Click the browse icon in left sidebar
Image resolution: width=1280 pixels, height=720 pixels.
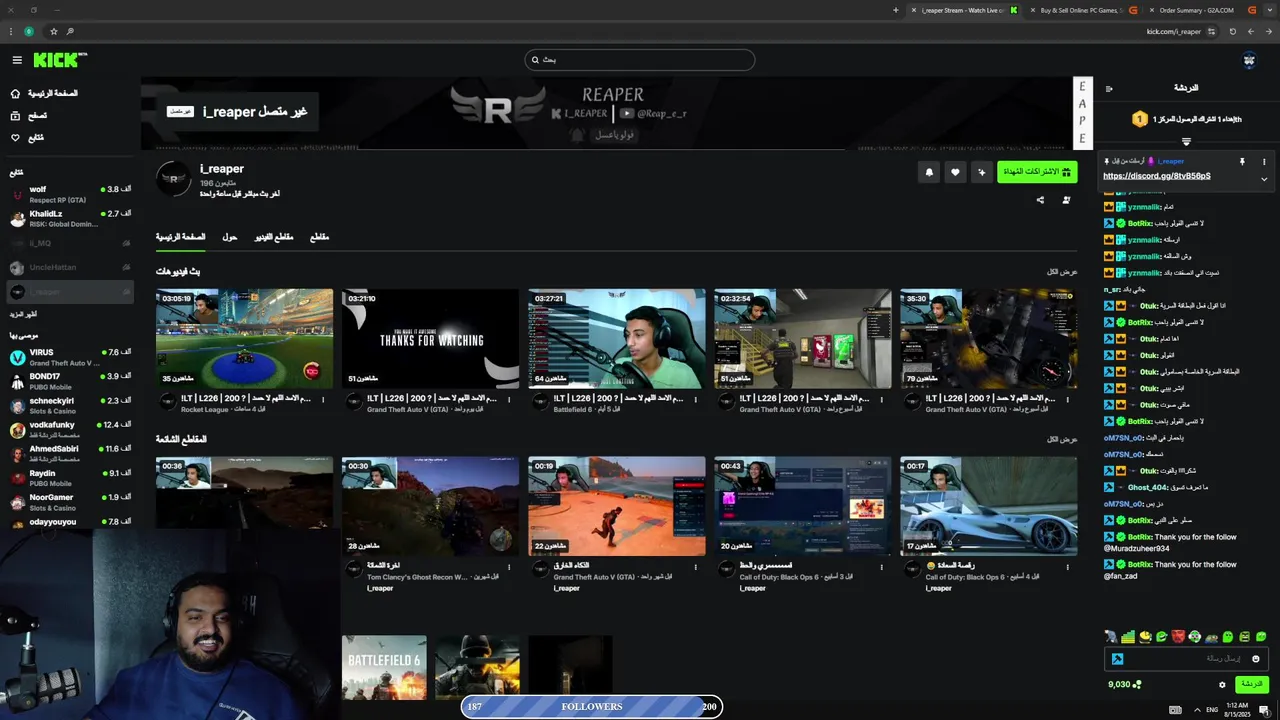[x=15, y=115]
